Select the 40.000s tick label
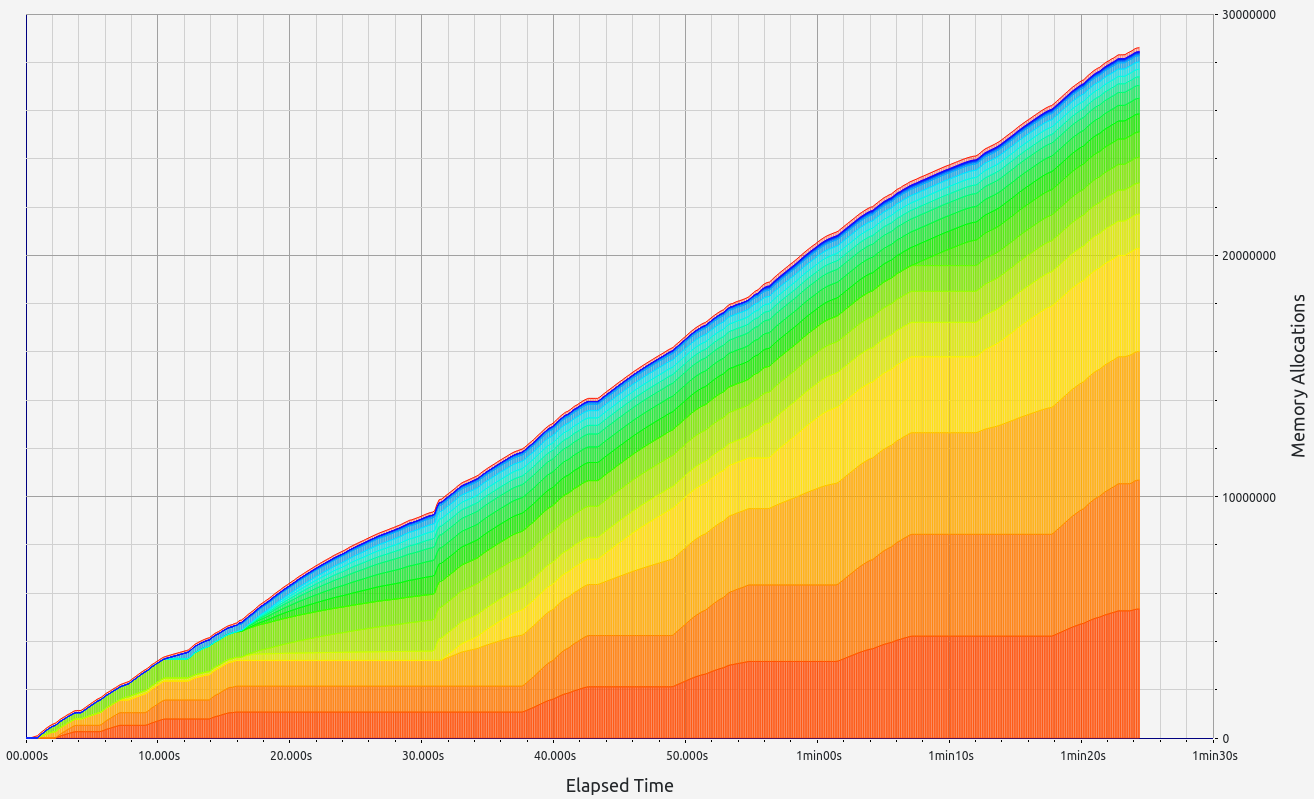The image size is (1314, 799). 554,756
